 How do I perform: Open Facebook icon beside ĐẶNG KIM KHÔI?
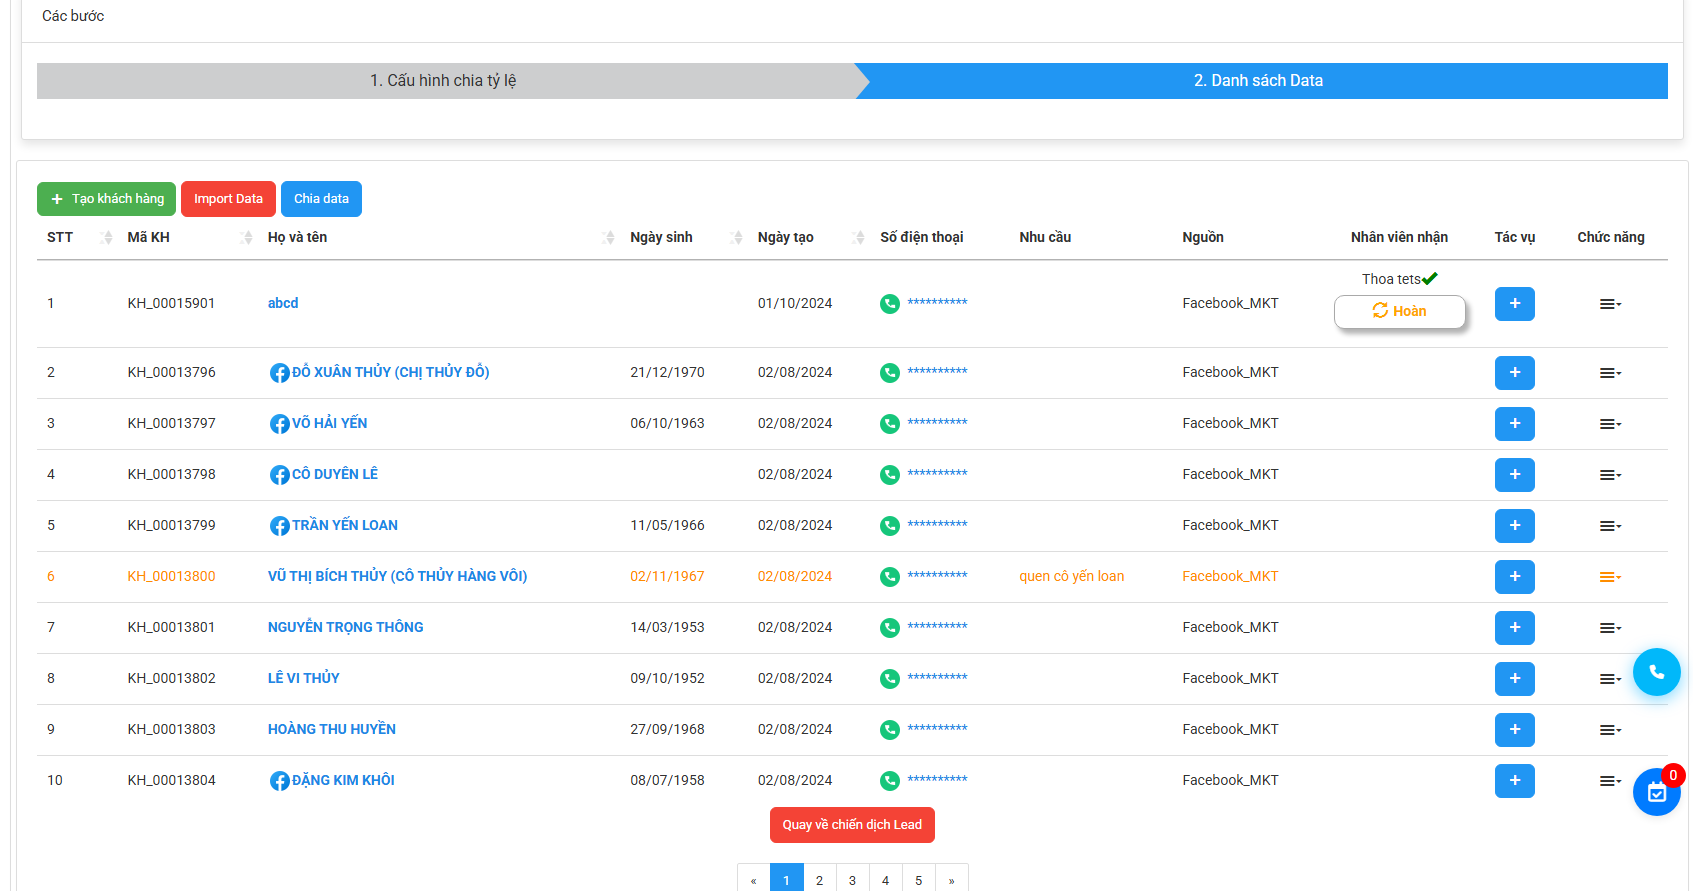[280, 781]
